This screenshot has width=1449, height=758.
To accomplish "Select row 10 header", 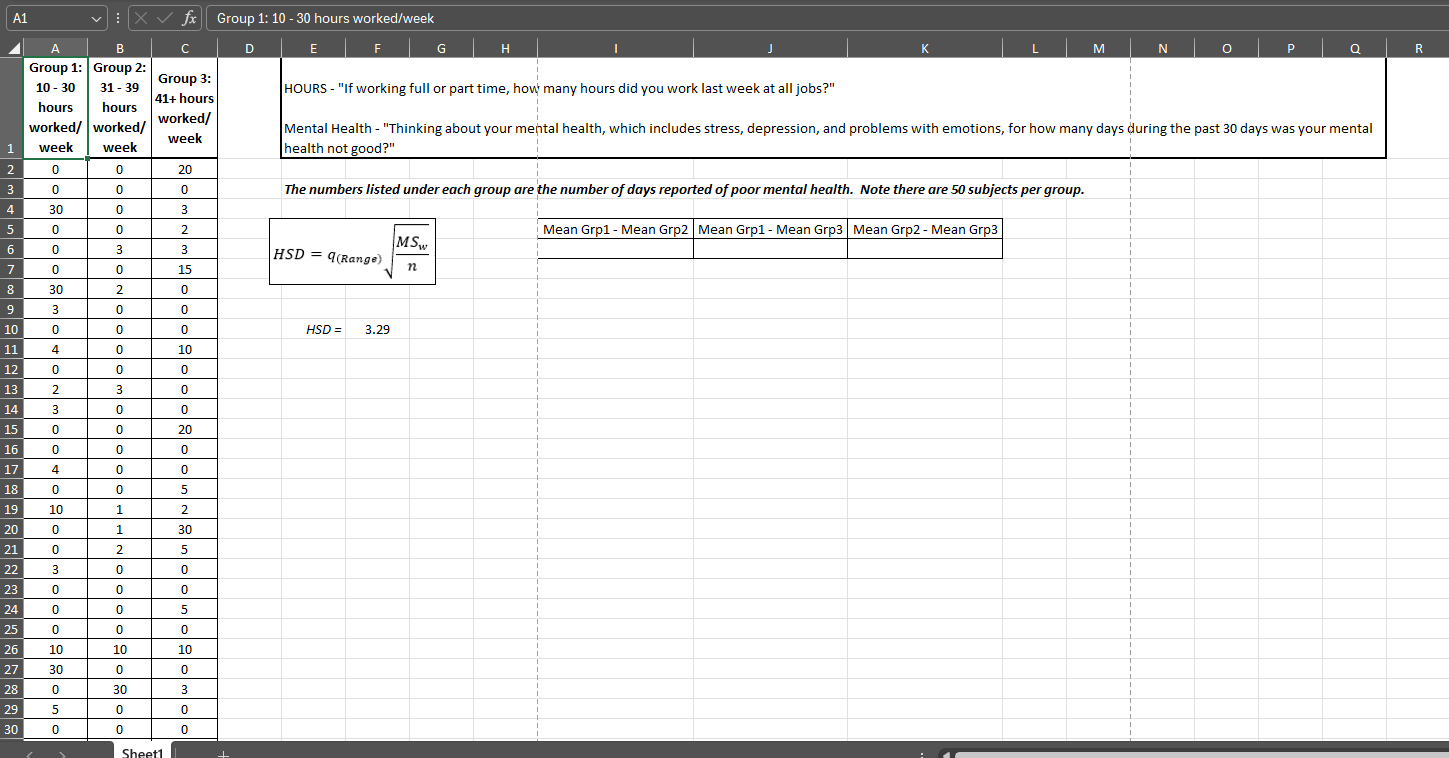I will (x=12, y=329).
